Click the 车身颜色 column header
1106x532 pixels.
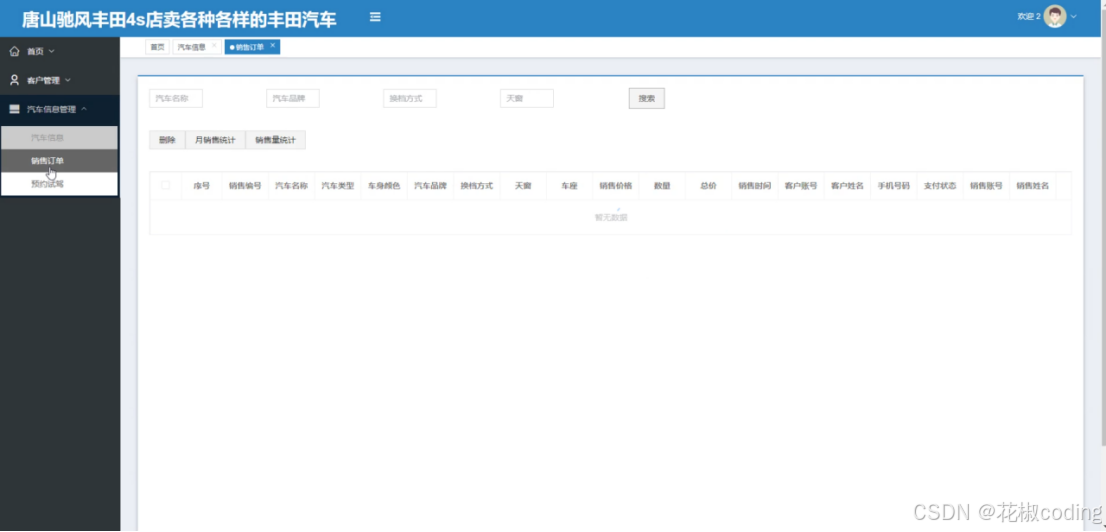click(x=384, y=186)
